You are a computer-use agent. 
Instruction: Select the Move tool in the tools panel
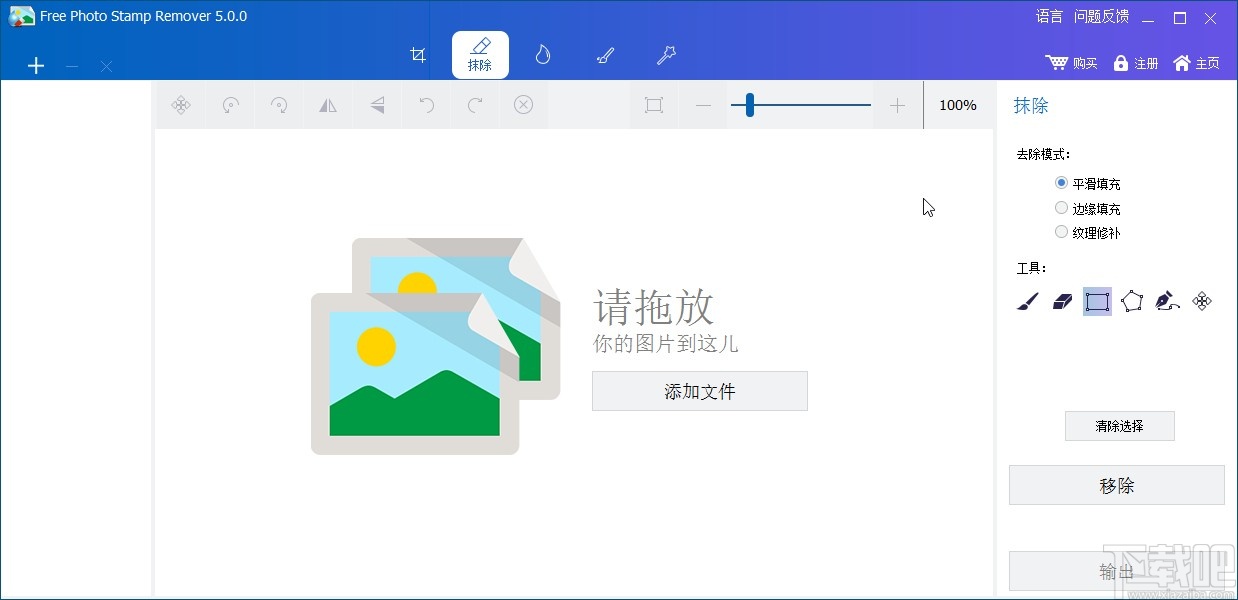tap(1202, 301)
